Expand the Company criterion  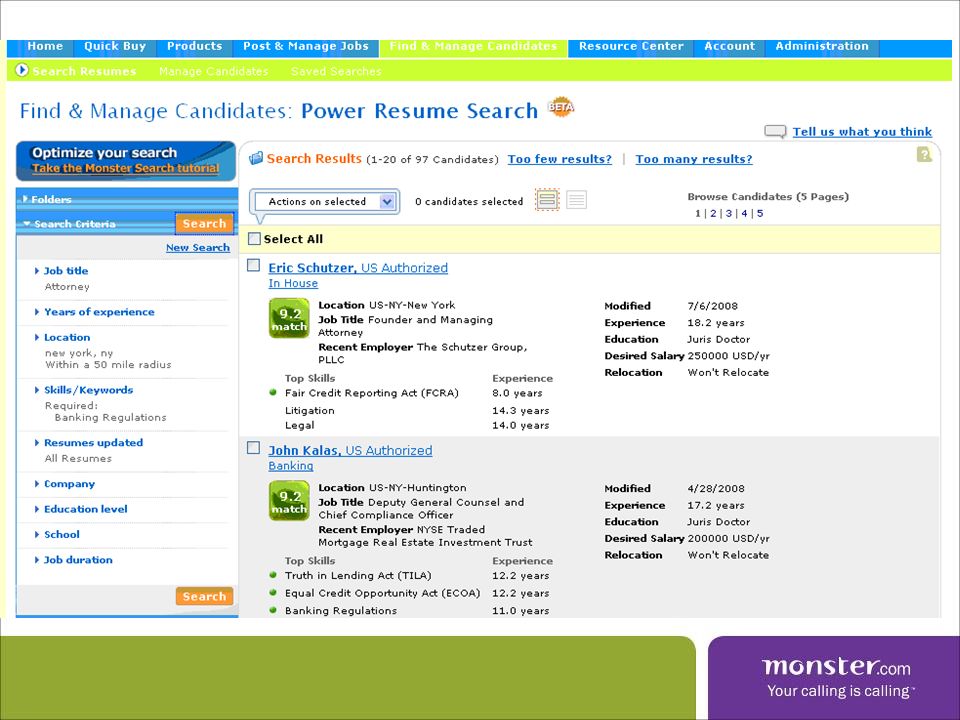coord(69,484)
